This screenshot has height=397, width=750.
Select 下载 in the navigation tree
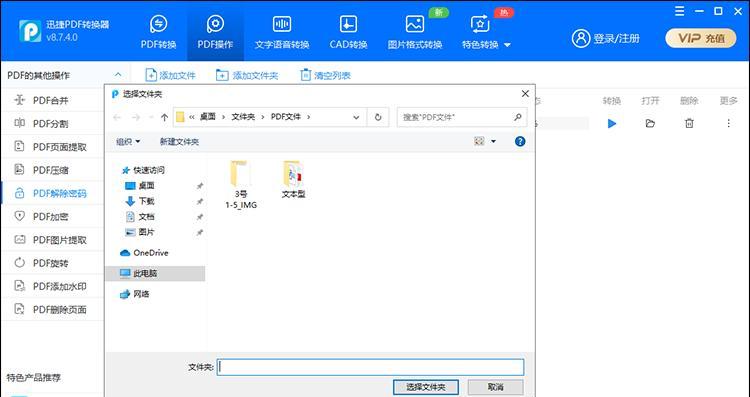tap(140, 201)
